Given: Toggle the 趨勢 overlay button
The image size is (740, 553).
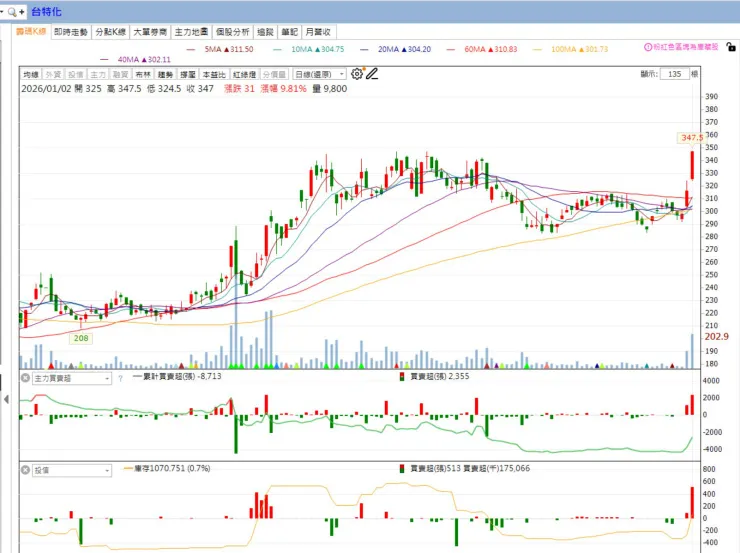Looking at the screenshot, I should coord(165,75).
